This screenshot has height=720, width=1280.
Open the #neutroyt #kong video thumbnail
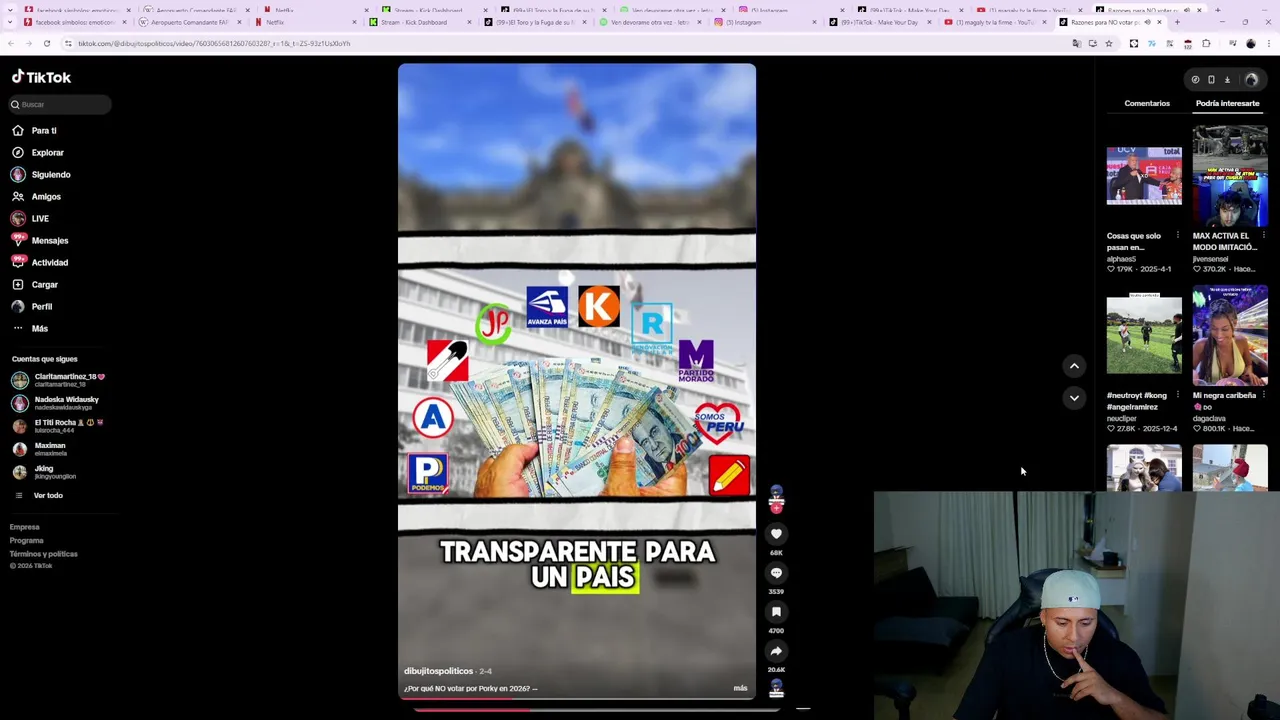pyautogui.click(x=1144, y=336)
